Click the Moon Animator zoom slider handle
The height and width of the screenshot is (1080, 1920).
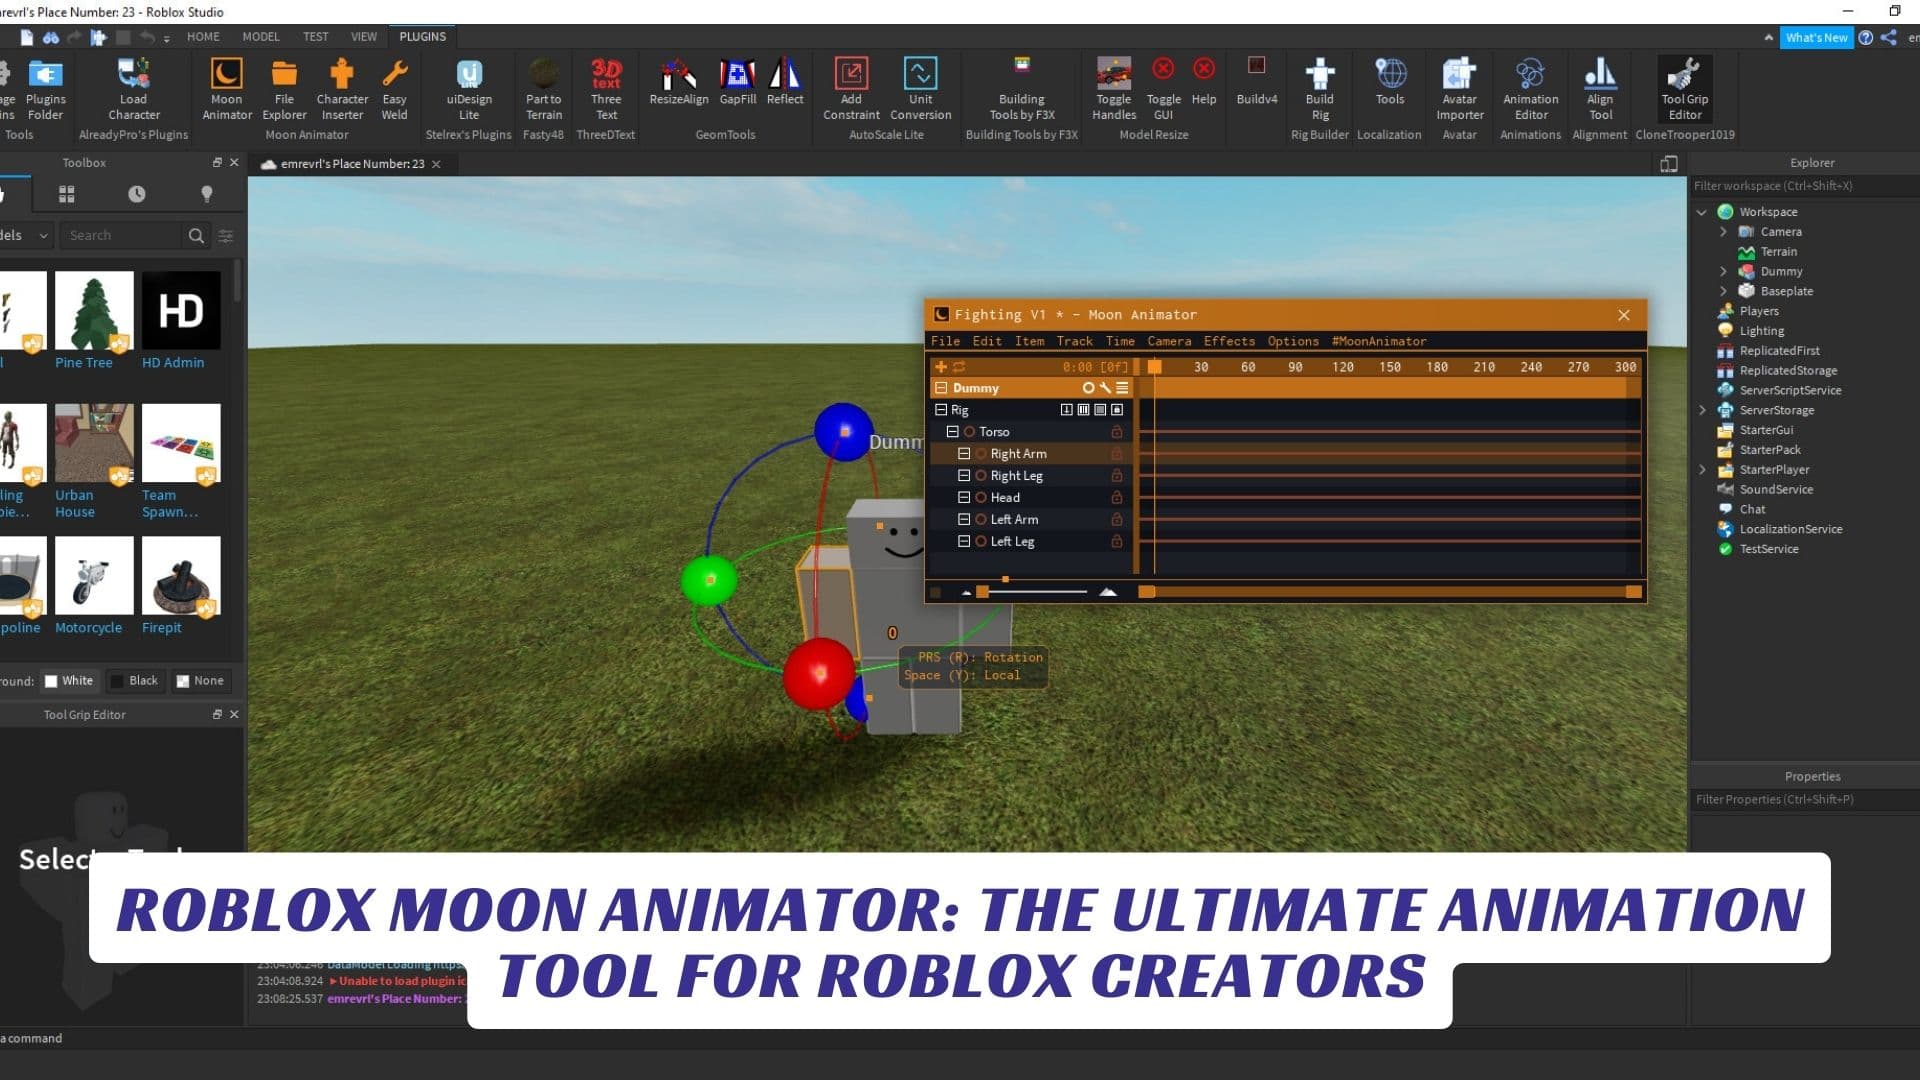[x=983, y=592]
